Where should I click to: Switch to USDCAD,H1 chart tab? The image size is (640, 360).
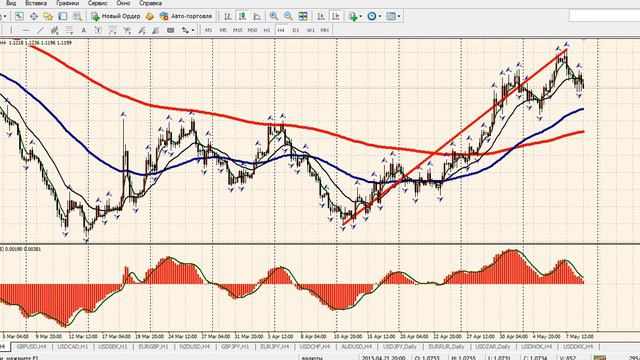coord(73,347)
